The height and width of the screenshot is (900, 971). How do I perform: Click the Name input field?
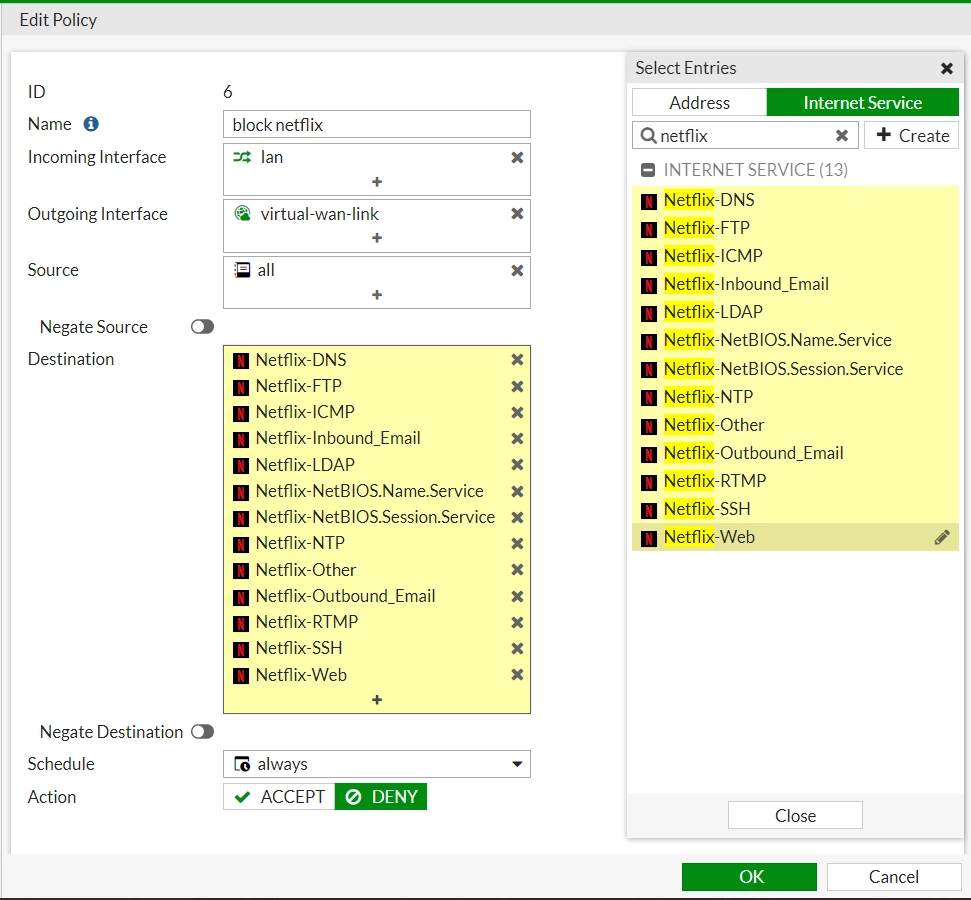click(377, 125)
